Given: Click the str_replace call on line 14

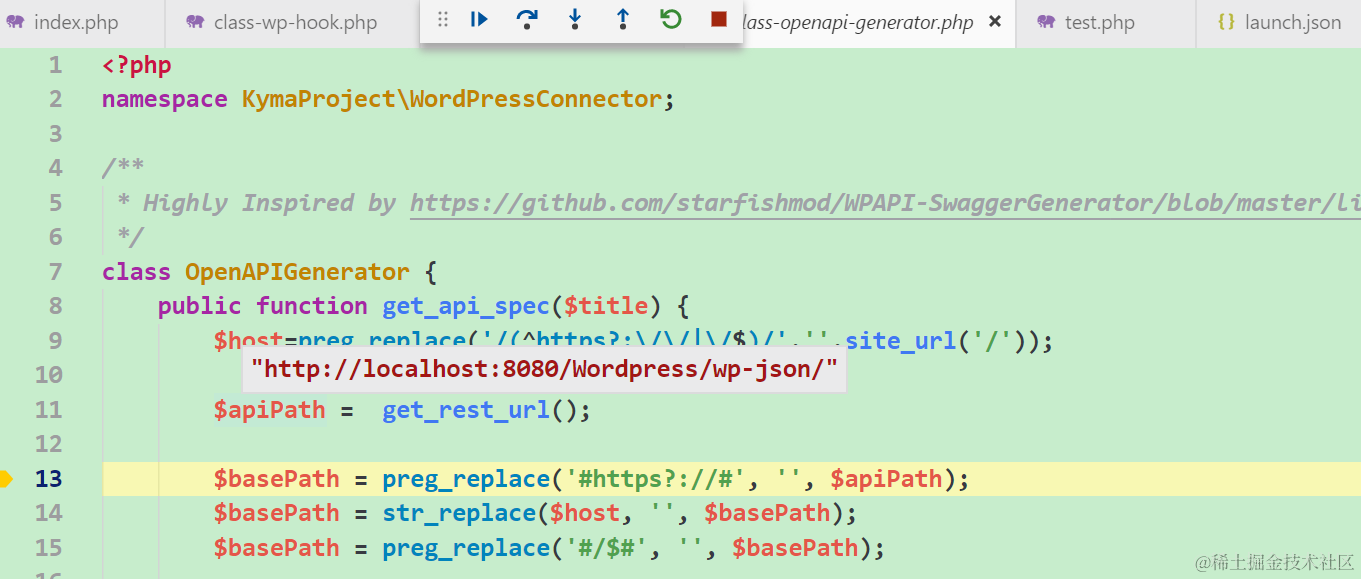Looking at the screenshot, I should pos(460,514).
